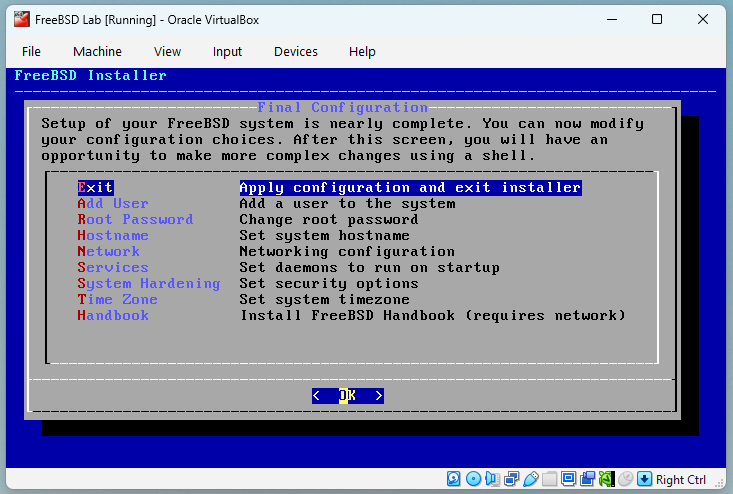
Task: Click the 'Right Ctrl' host key label
Action: pyautogui.click(x=681, y=480)
